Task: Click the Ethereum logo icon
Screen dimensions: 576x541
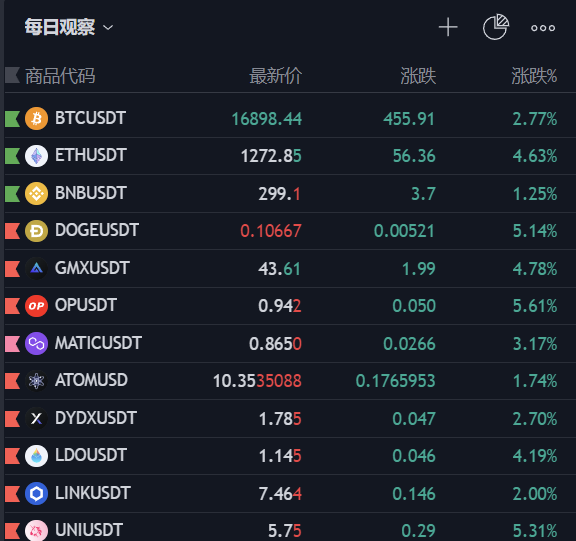Action: pyautogui.click(x=36, y=156)
